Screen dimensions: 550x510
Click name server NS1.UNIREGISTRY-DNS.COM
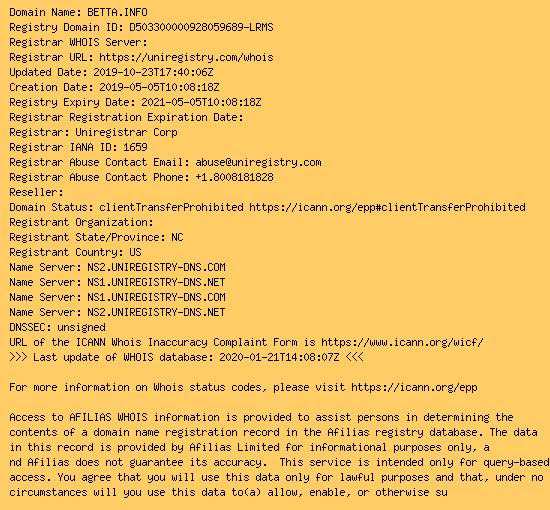click(x=156, y=297)
